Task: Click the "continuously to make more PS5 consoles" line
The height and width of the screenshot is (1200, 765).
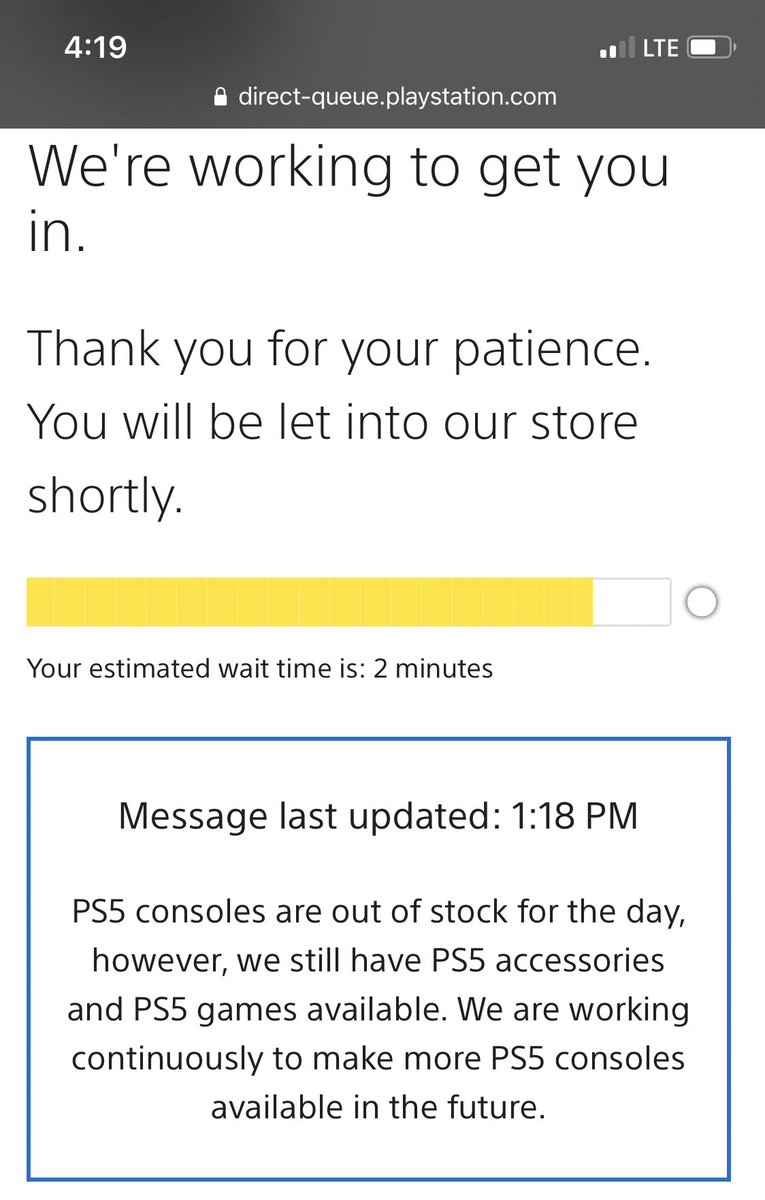Action: 378,1058
